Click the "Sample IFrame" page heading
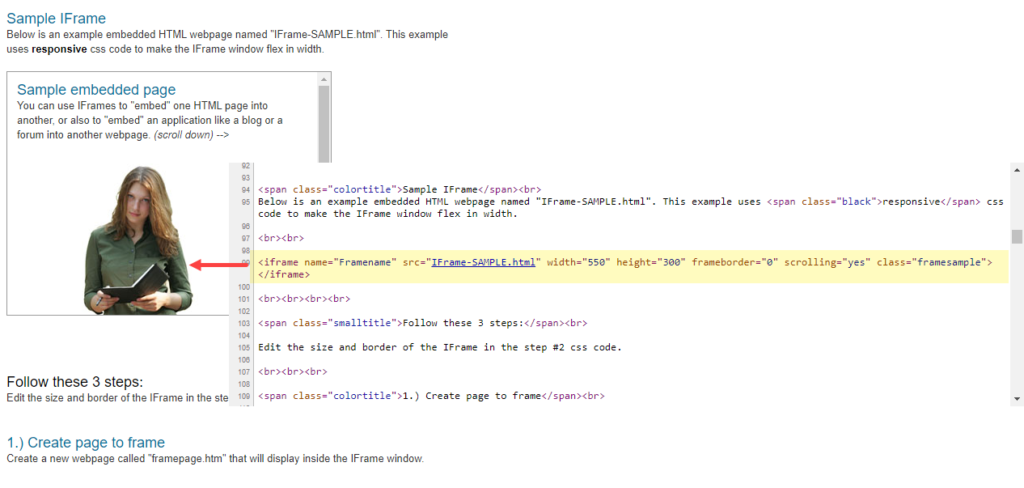Screen dimensions: 1024x488 click(x=56, y=18)
